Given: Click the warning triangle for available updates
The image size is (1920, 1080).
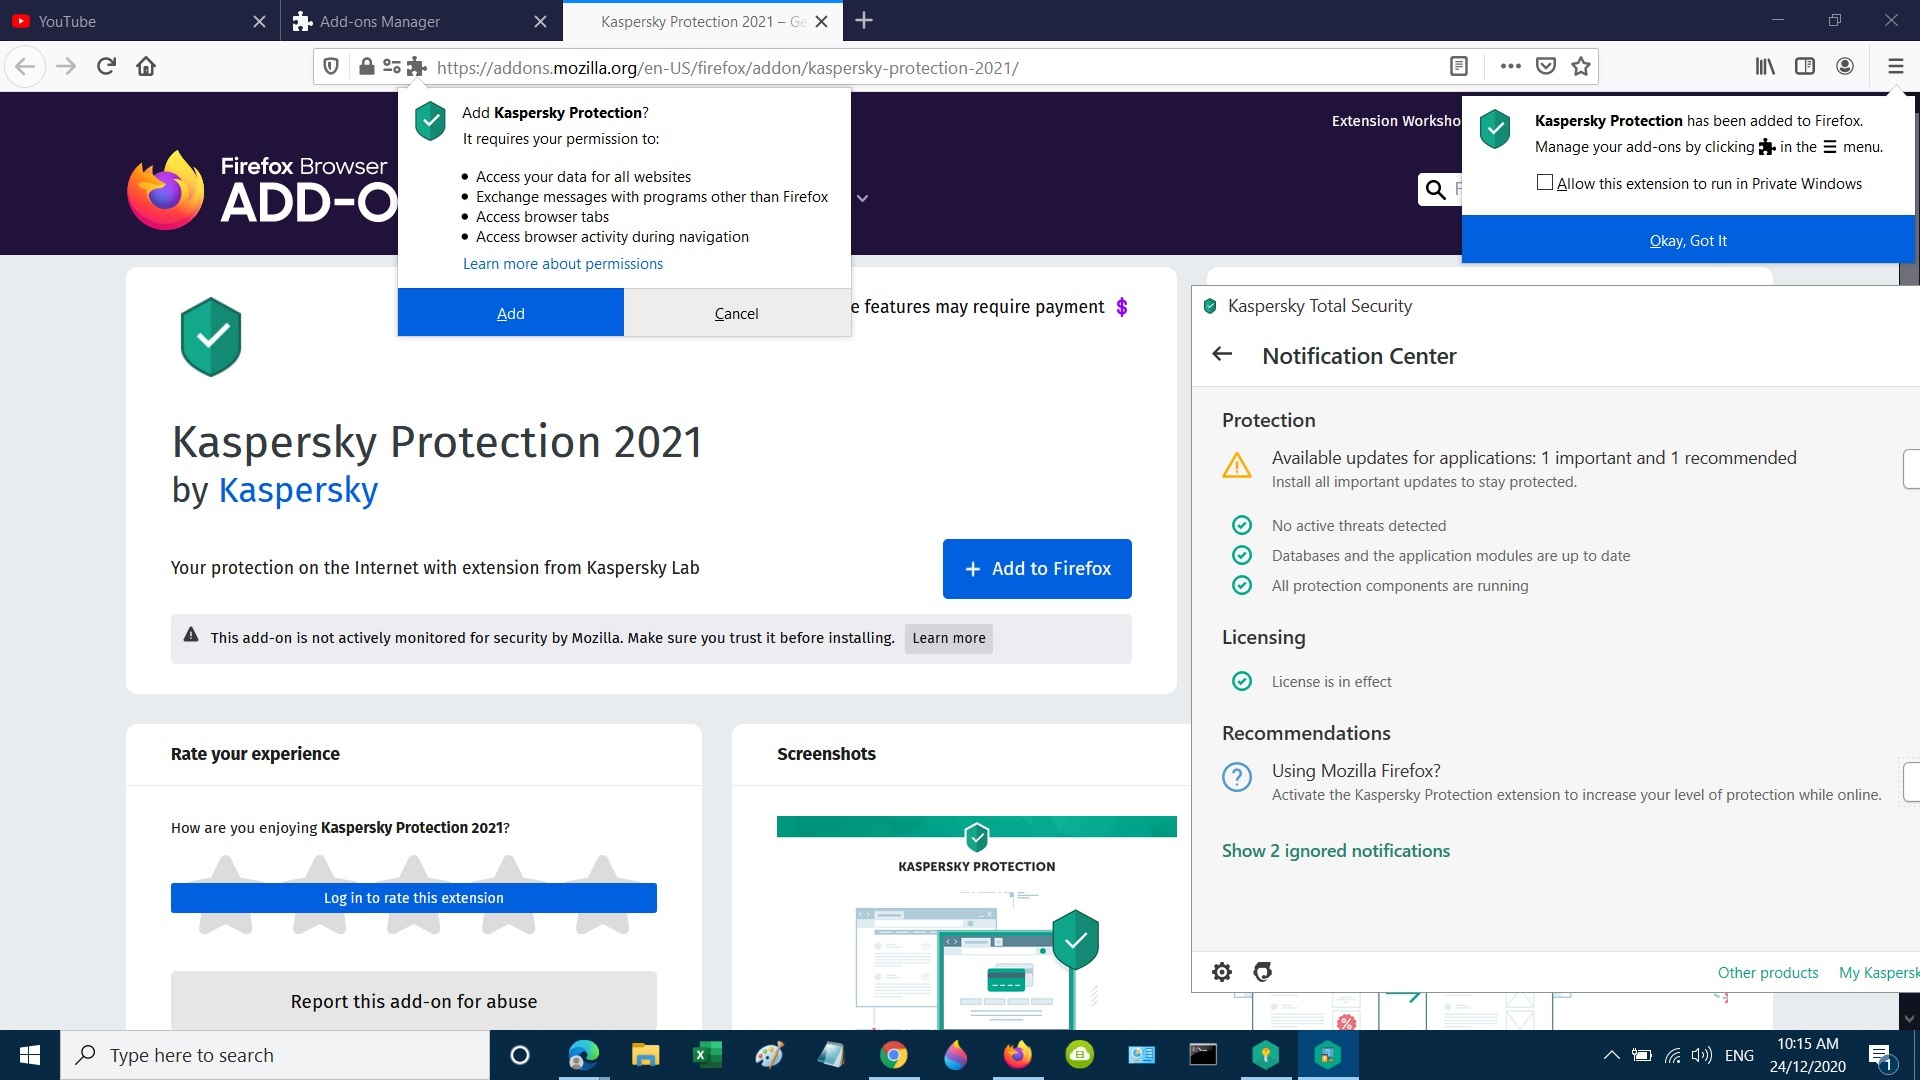Looking at the screenshot, I should pos(1237,465).
